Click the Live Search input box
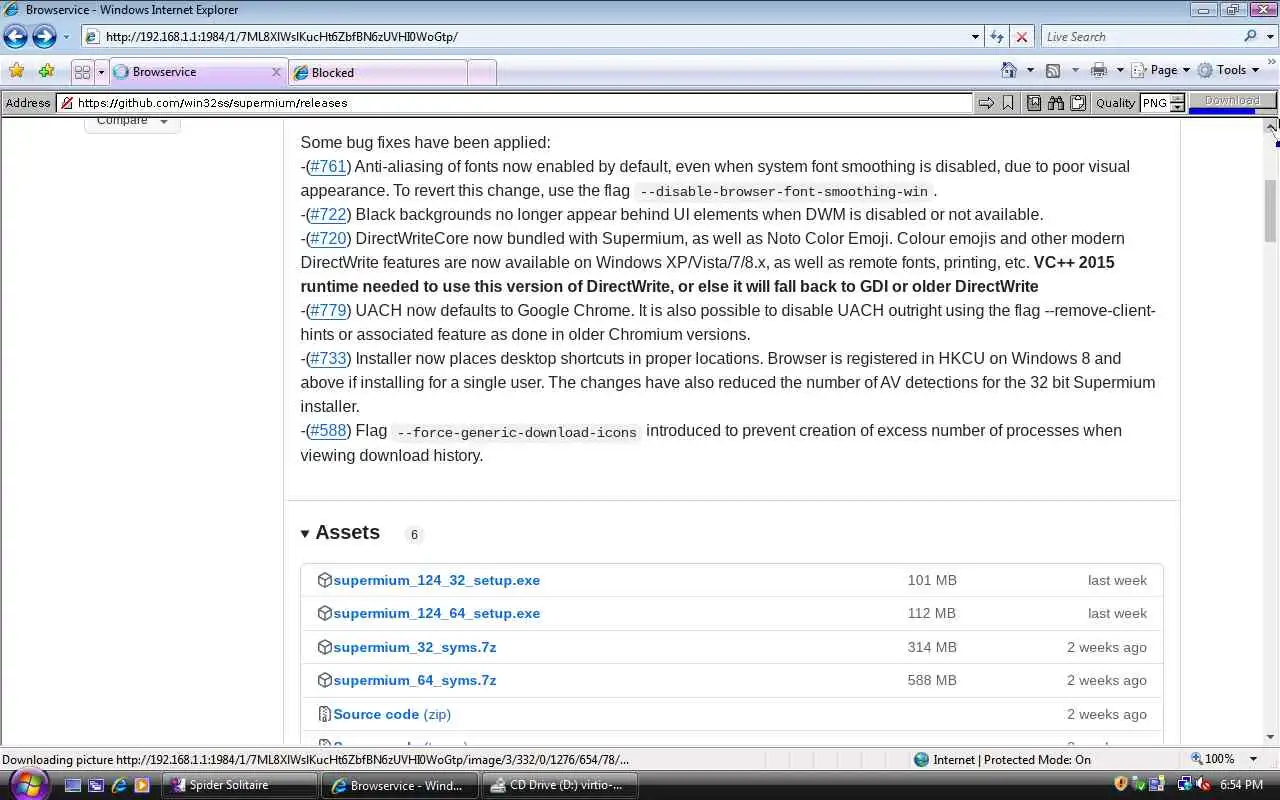 pyautogui.click(x=1140, y=37)
